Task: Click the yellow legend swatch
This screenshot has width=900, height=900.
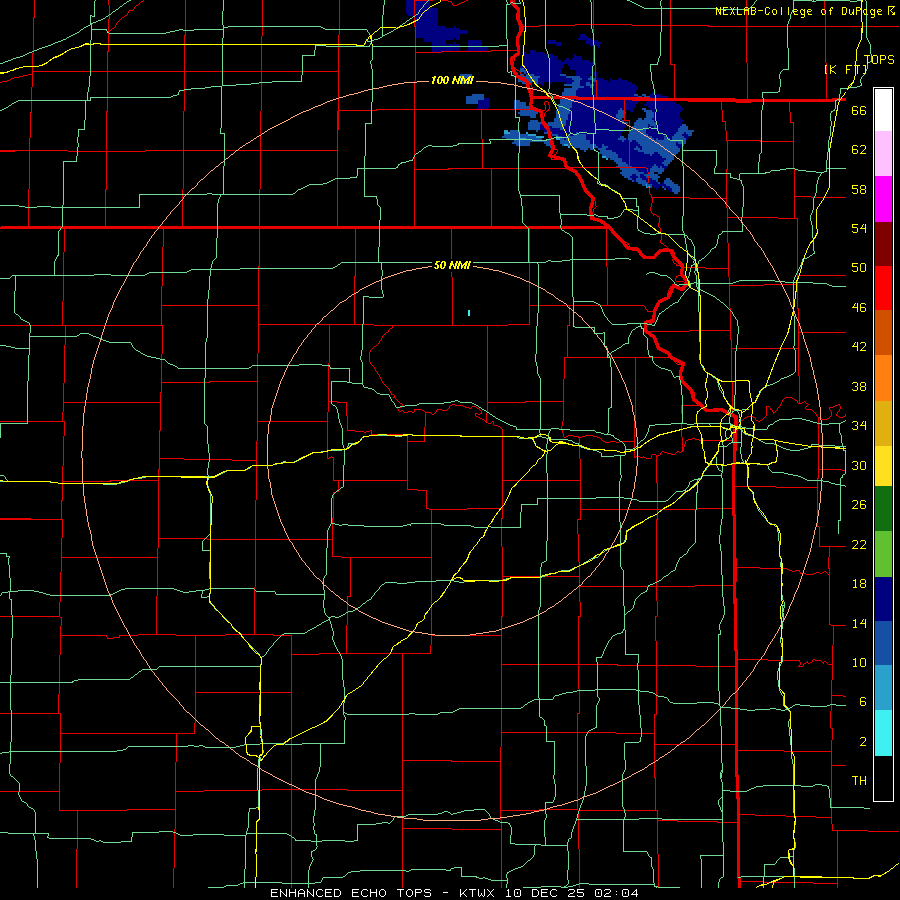Action: (x=883, y=465)
